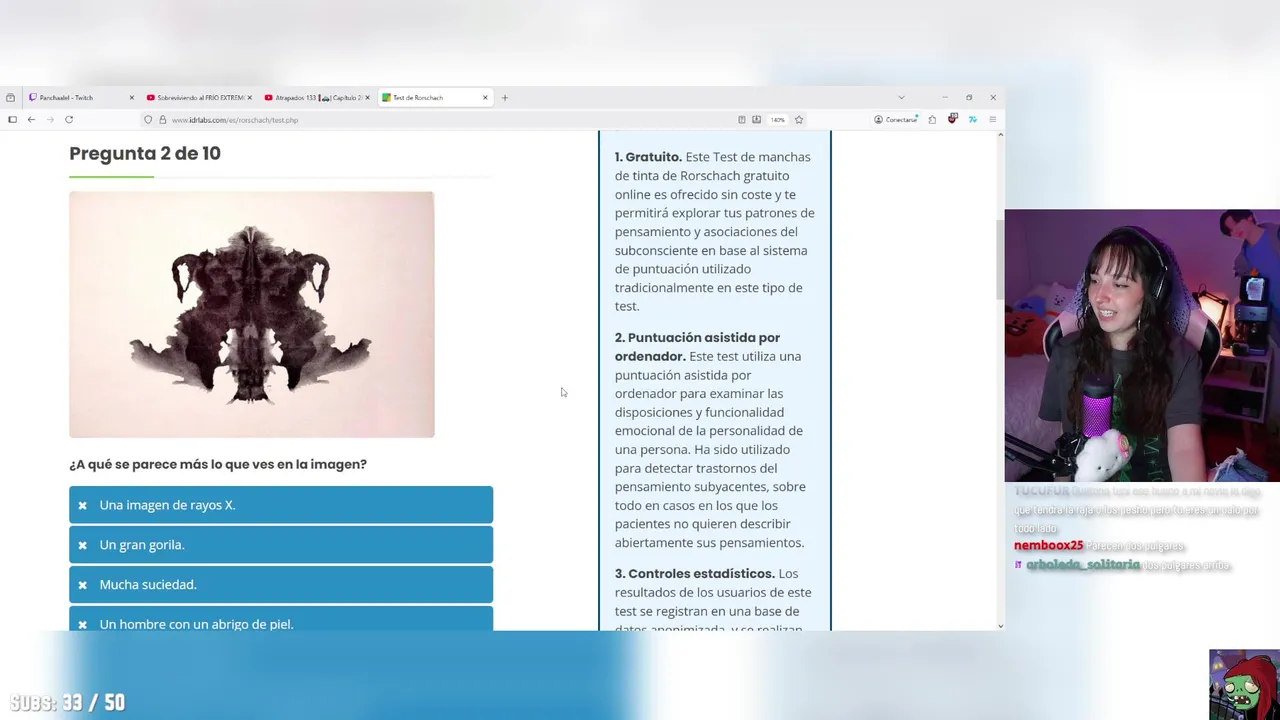Close the Atrapados 133 tab

(367, 98)
